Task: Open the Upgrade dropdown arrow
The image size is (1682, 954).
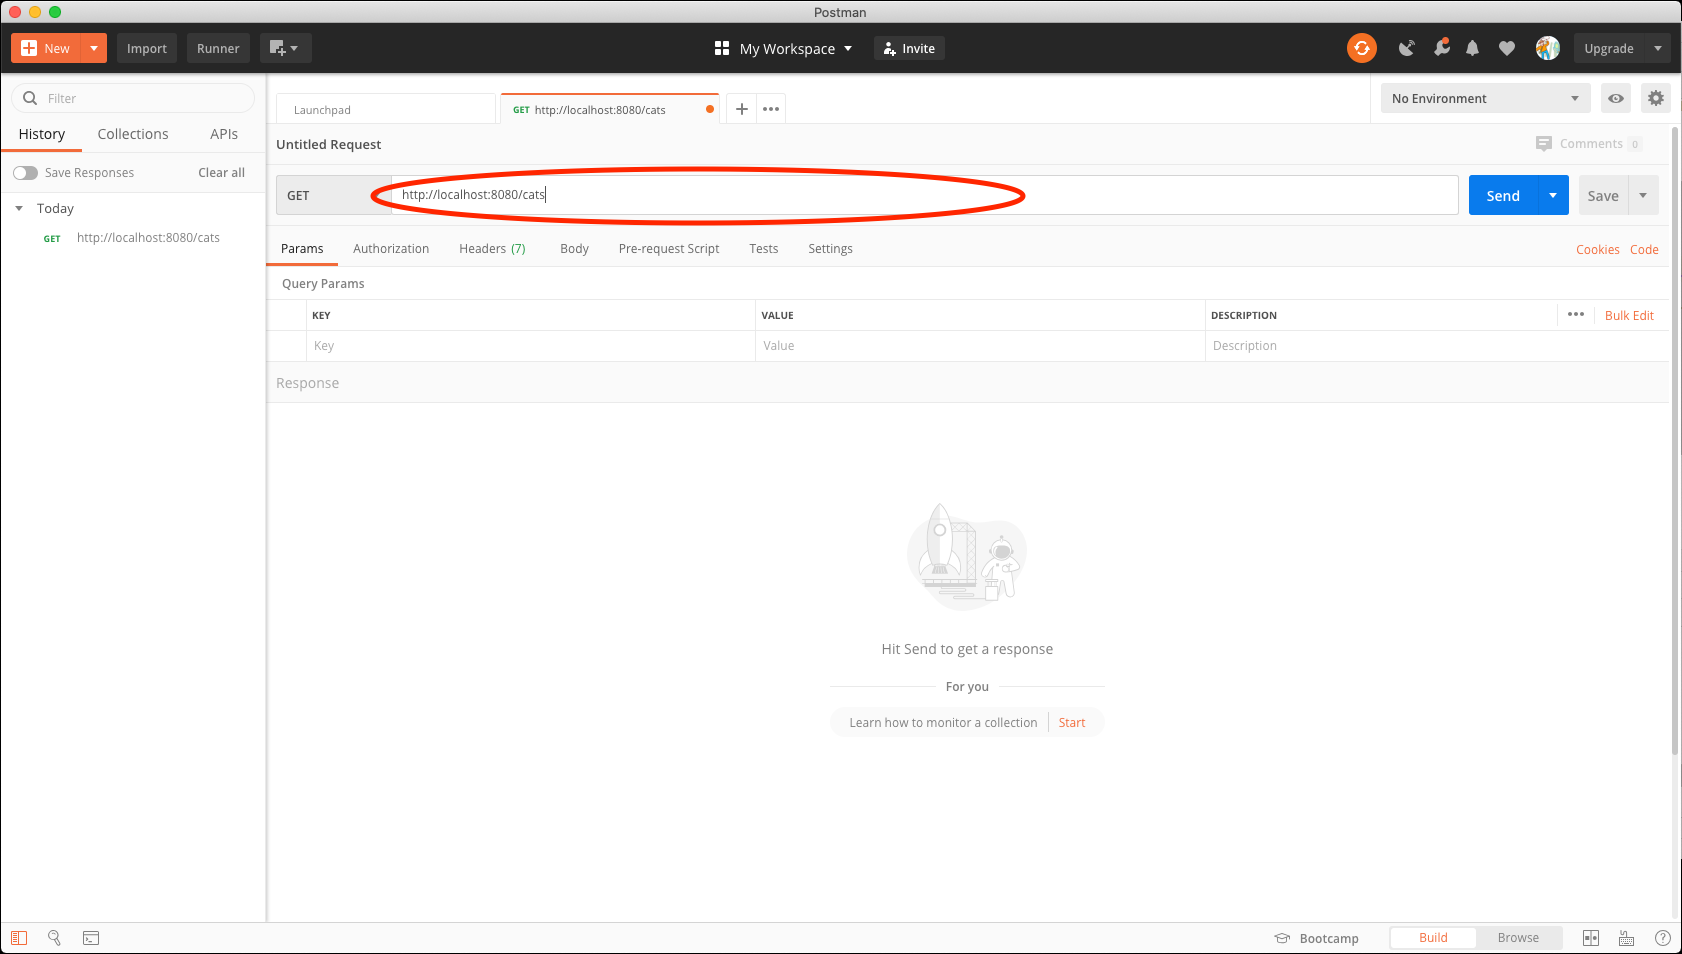Action: [x=1657, y=48]
